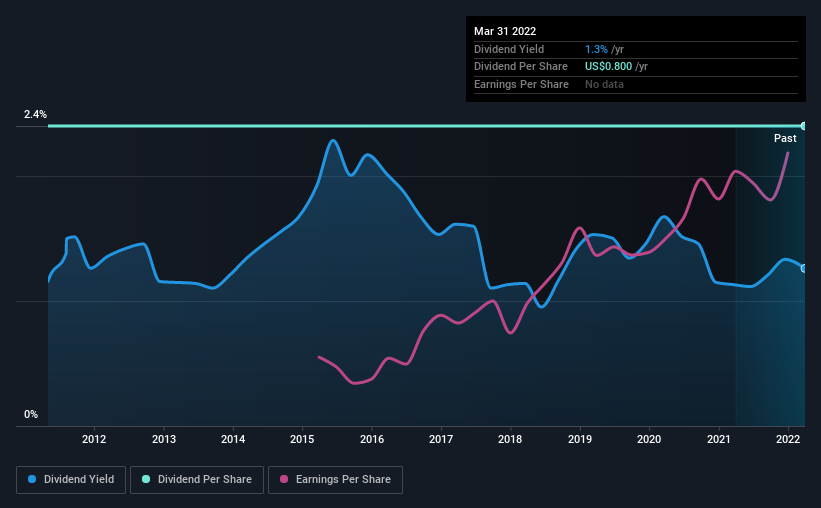Screen dimensions: 821x508
Task: Click the US$0.800 value in tooltip
Action: pos(608,67)
